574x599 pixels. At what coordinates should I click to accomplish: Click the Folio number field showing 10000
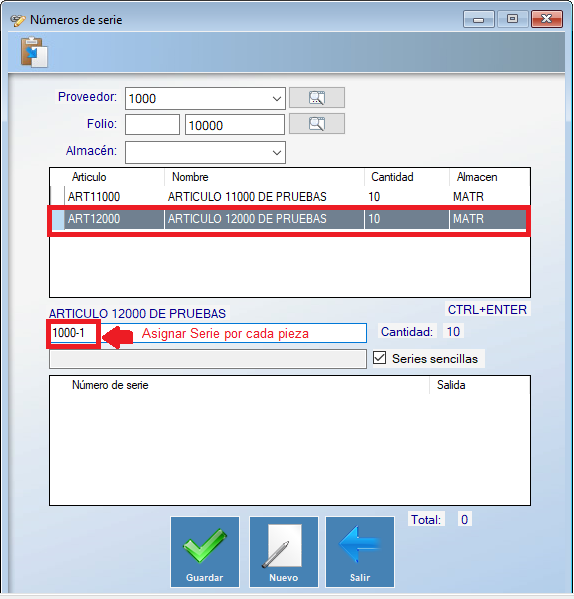coord(234,125)
